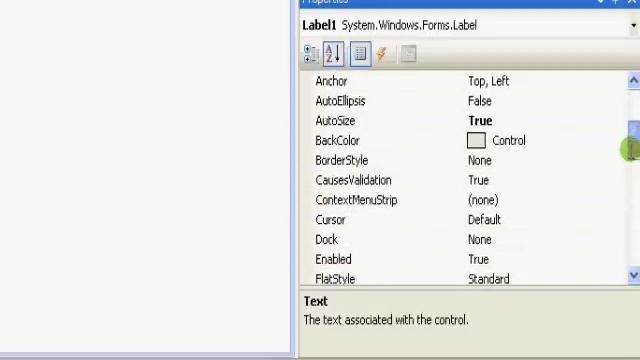Image resolution: width=640 pixels, height=360 pixels.
Task: Open the Label1 object selector dropdown
Action: (633, 25)
